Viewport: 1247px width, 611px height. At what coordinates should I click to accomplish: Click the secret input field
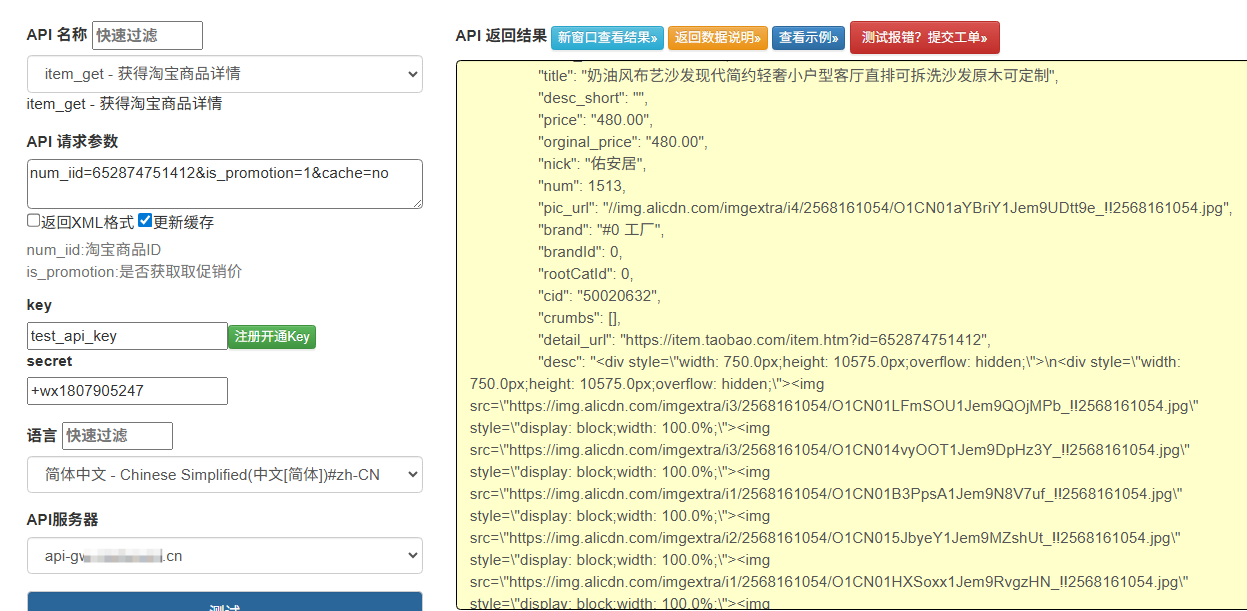click(x=127, y=391)
